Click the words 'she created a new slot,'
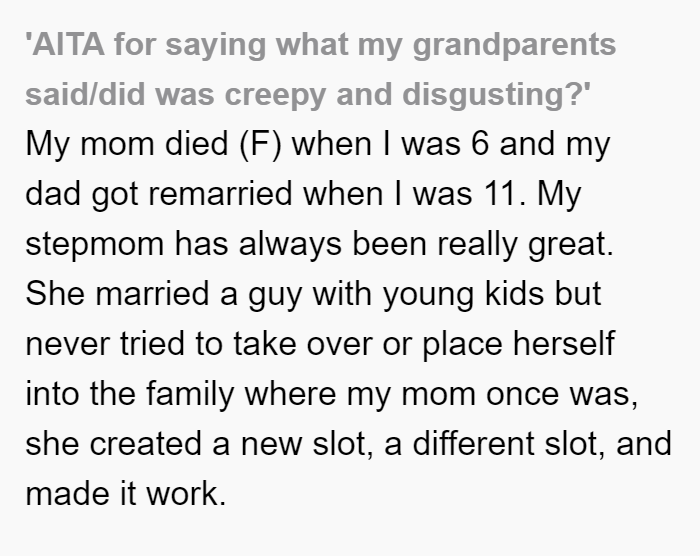 199,444
